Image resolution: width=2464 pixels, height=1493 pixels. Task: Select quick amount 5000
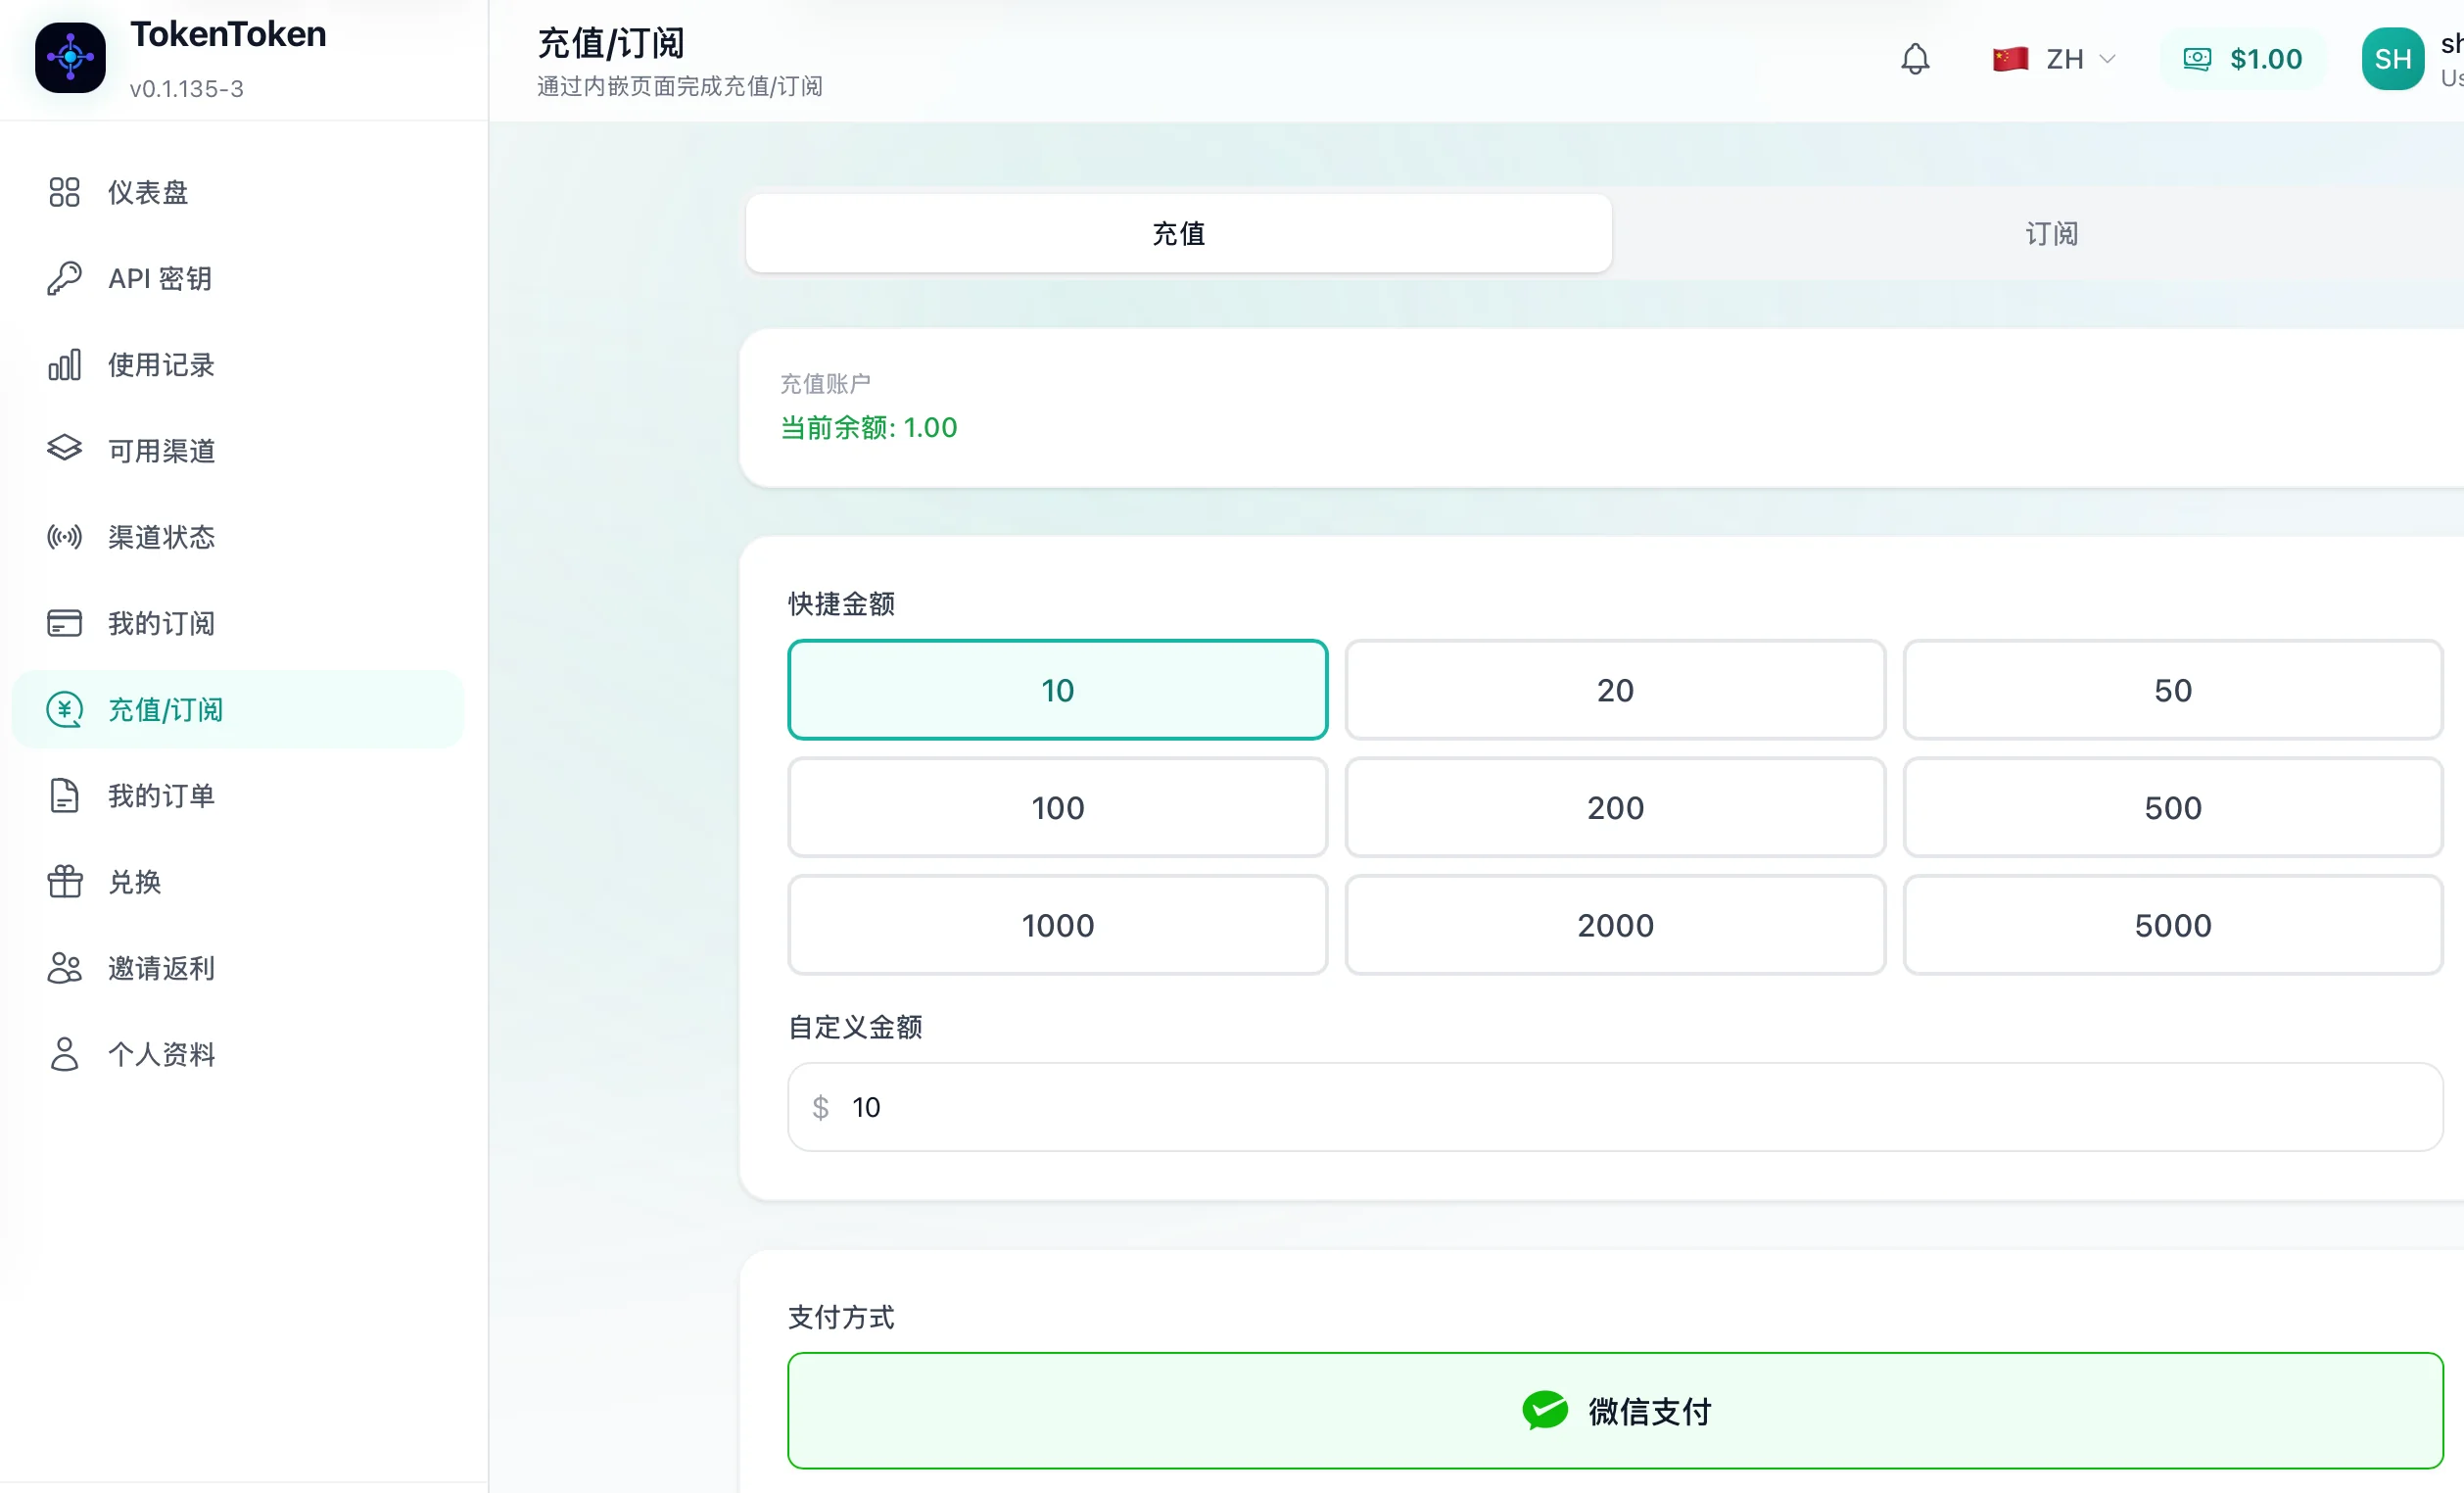tap(2172, 925)
